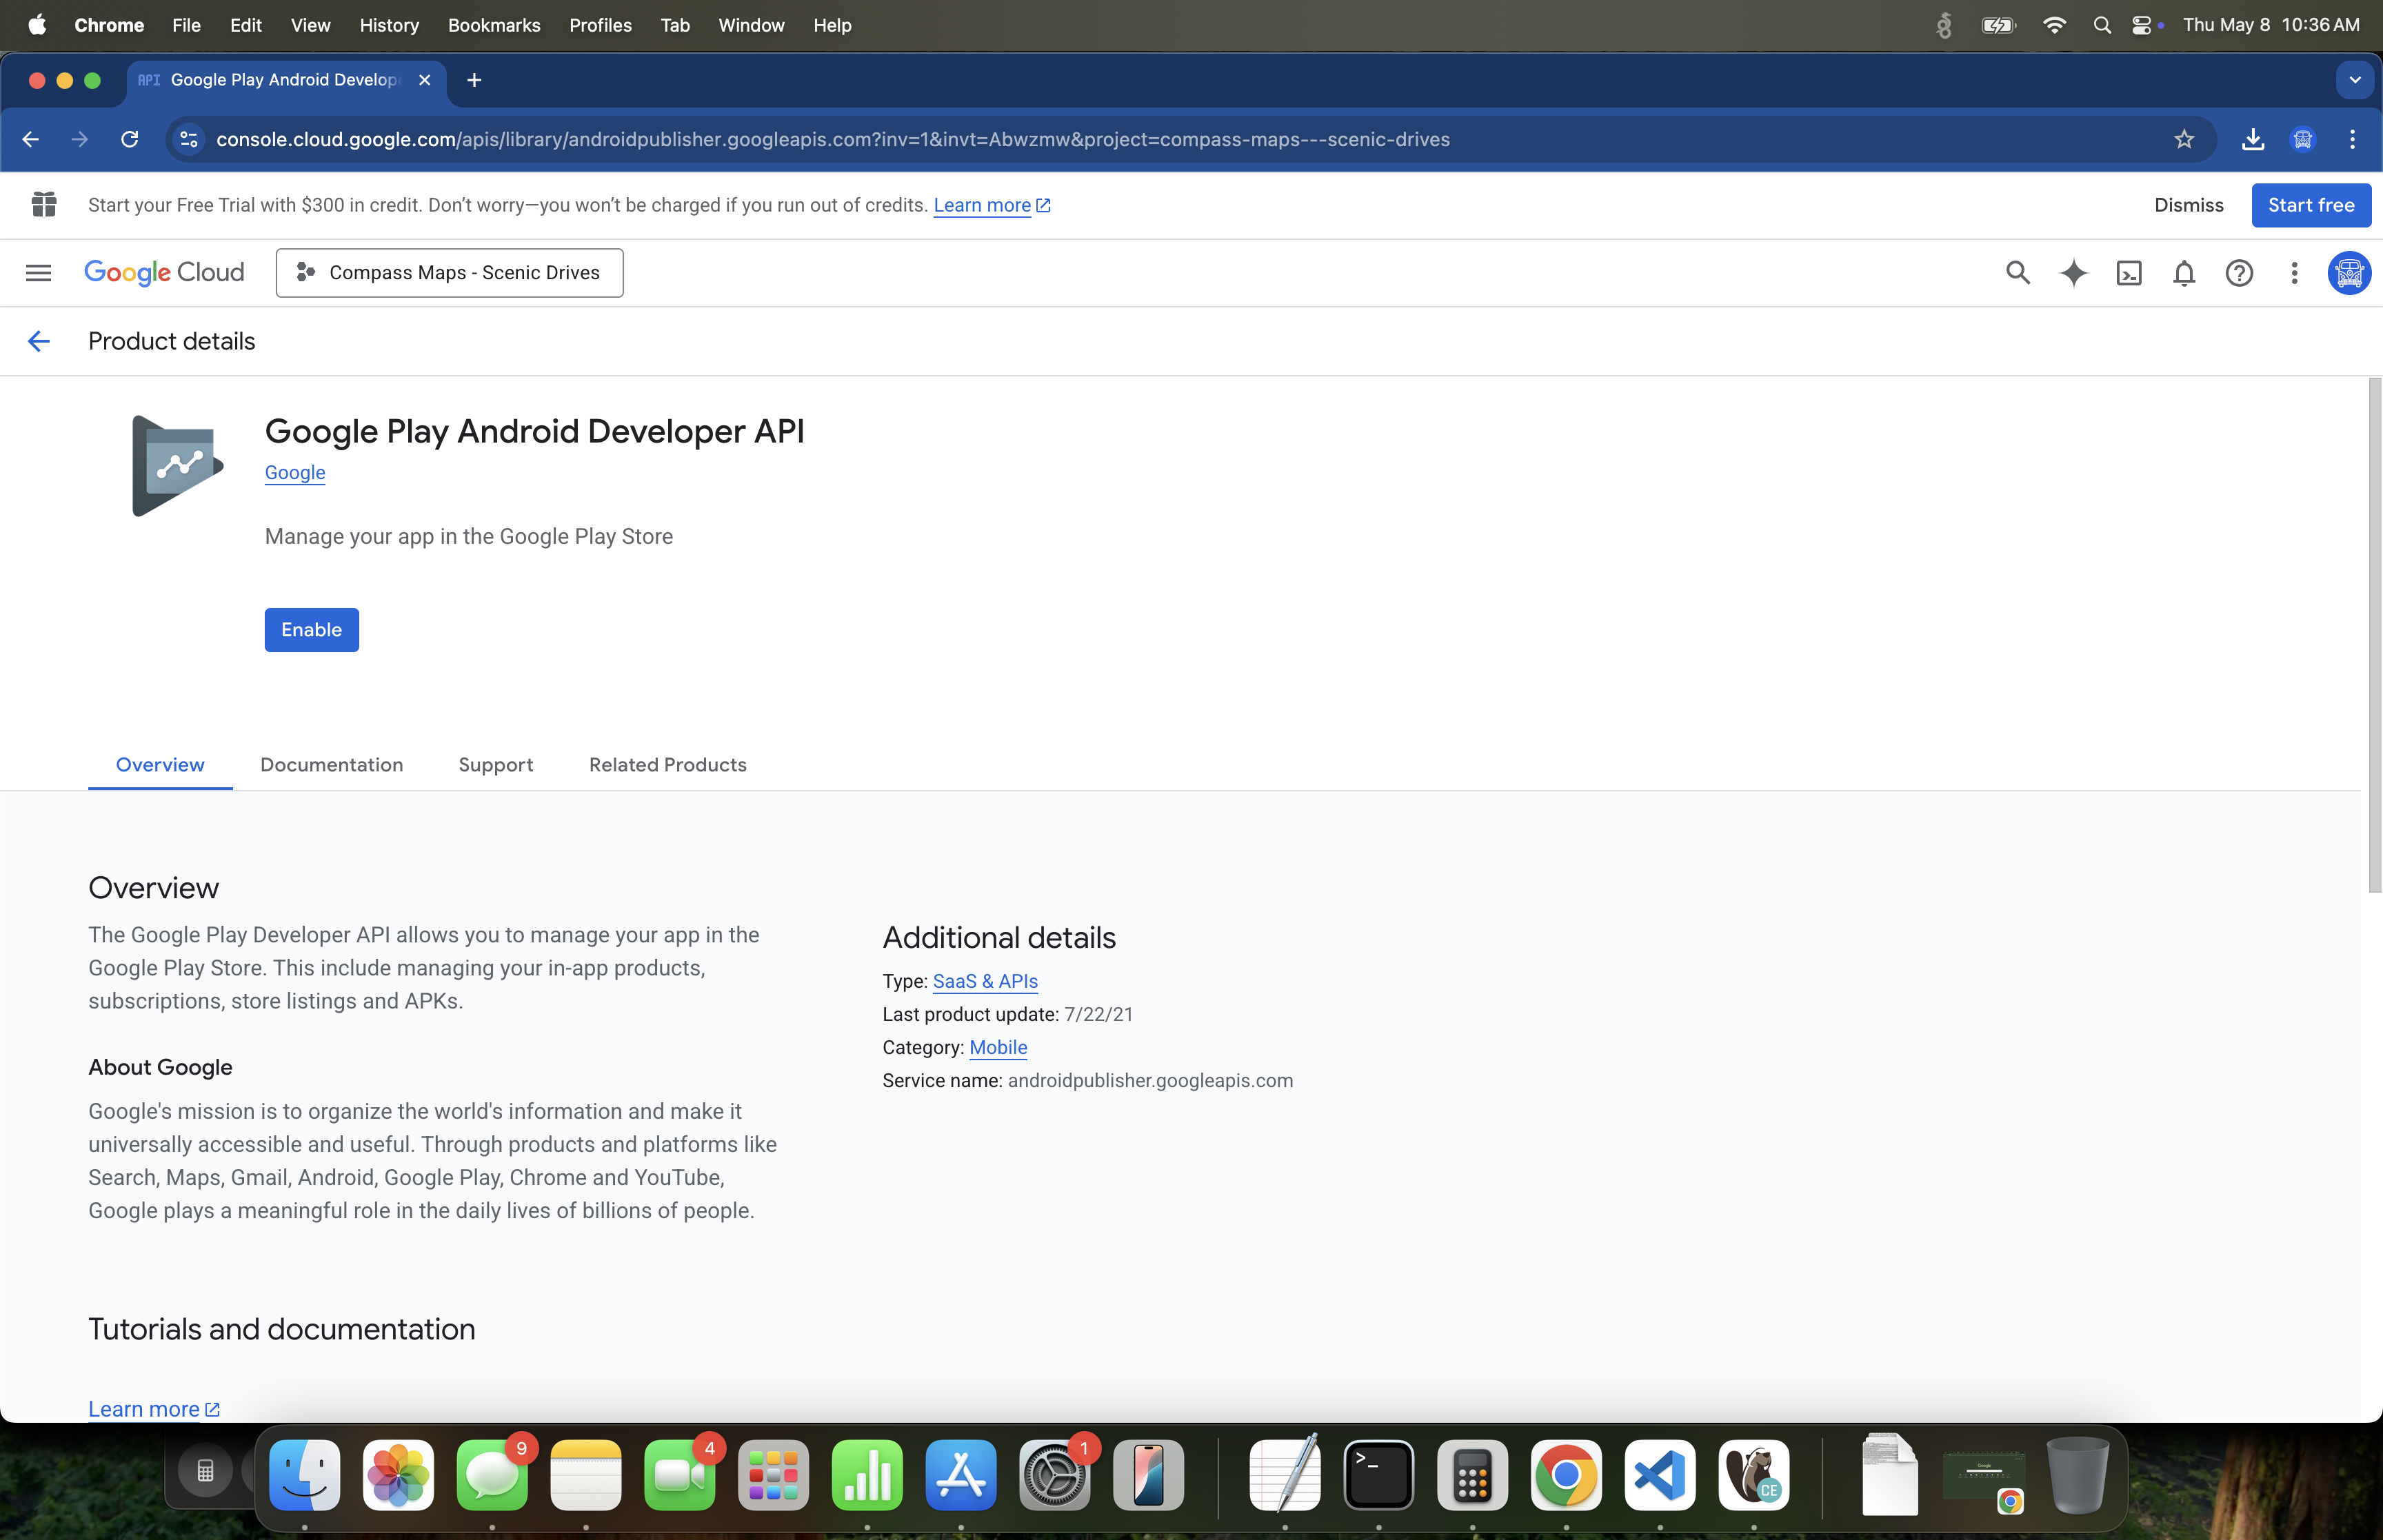
Task: Open the Gemini AI assistant sparkle icon
Action: pyautogui.click(x=2073, y=272)
